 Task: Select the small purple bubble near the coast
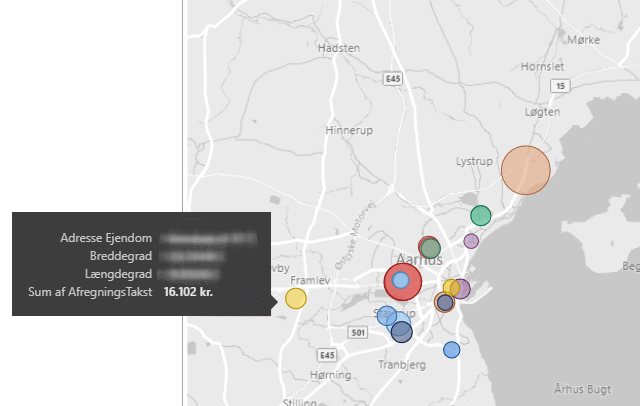[471, 241]
